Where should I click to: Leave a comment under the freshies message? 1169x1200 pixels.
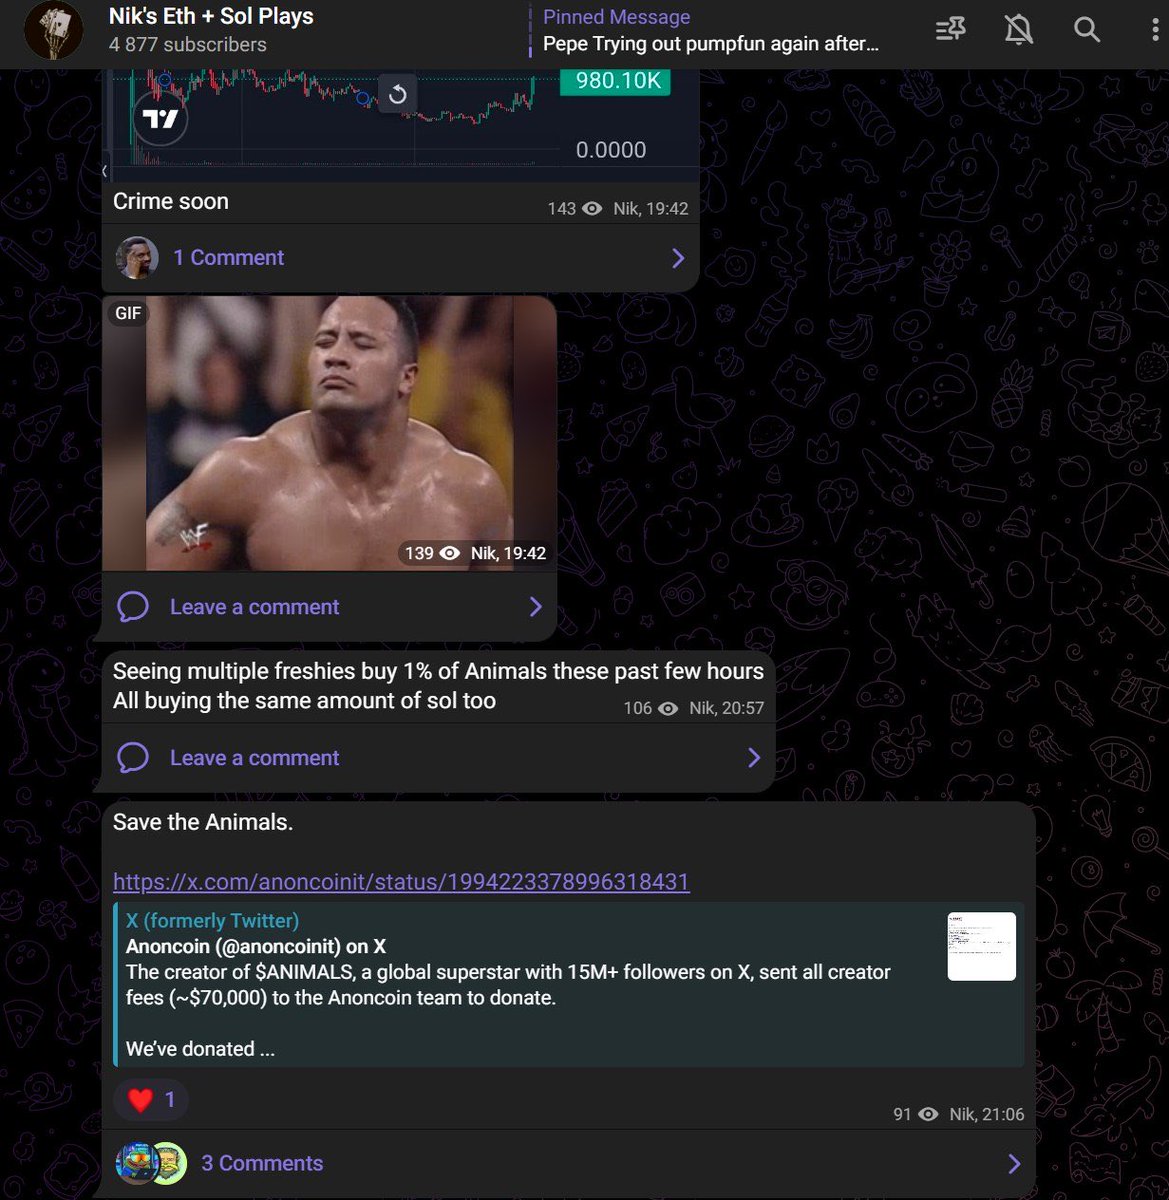[x=255, y=758]
